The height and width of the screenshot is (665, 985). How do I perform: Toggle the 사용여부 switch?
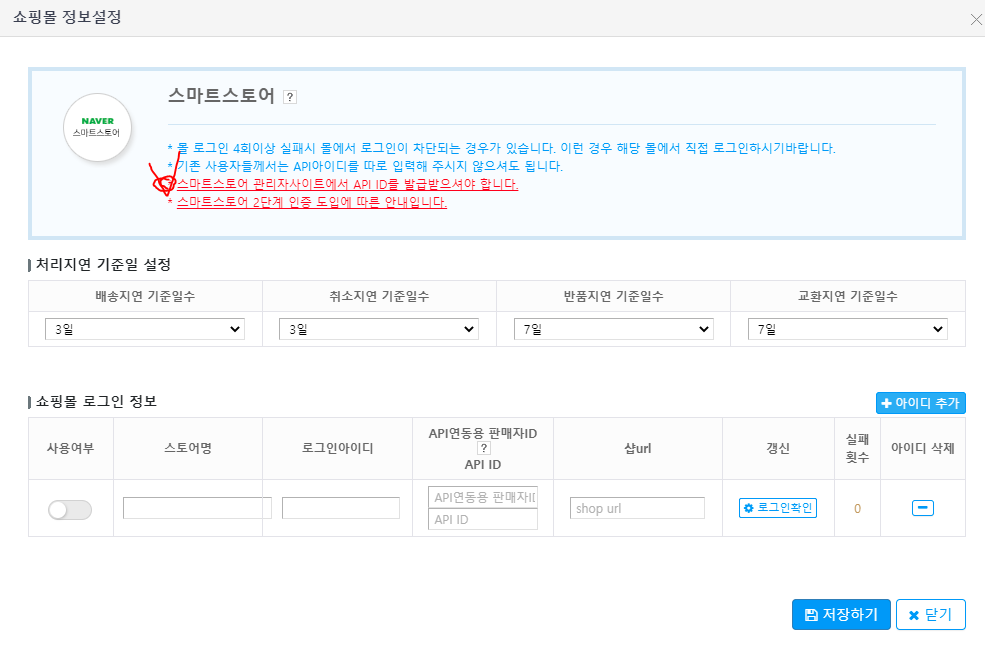click(70, 509)
